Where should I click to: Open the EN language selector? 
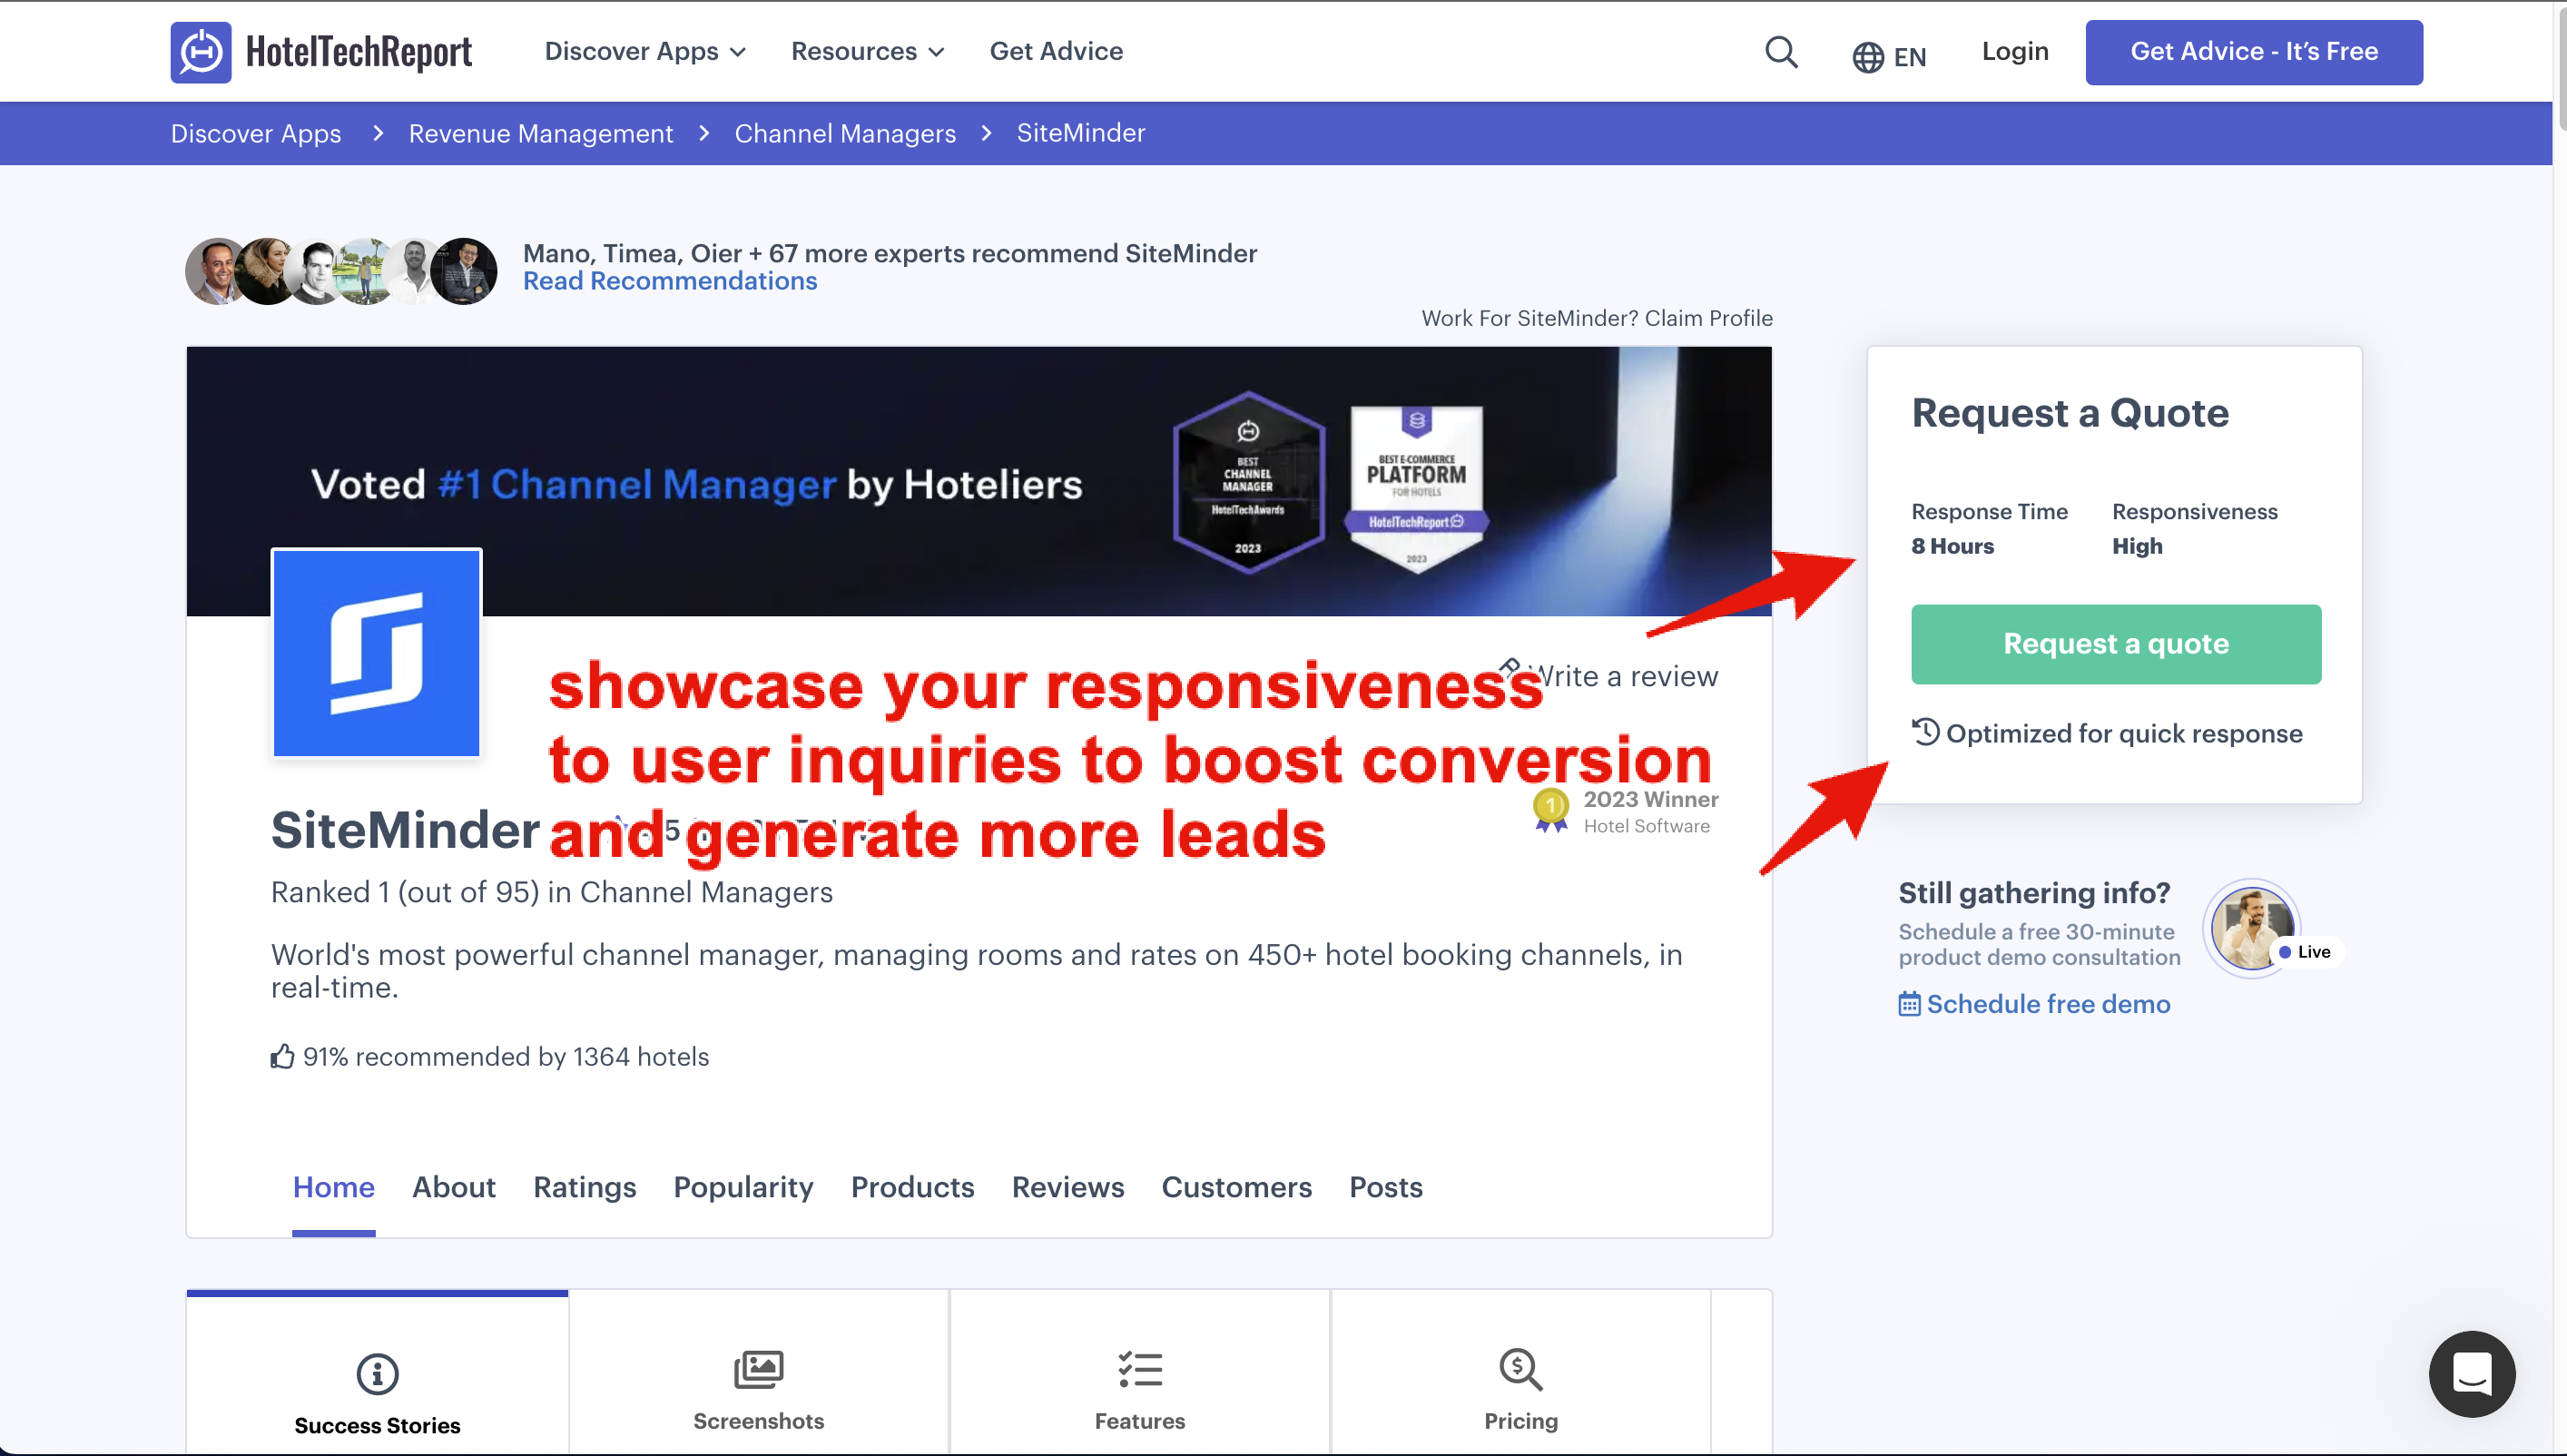click(1889, 57)
